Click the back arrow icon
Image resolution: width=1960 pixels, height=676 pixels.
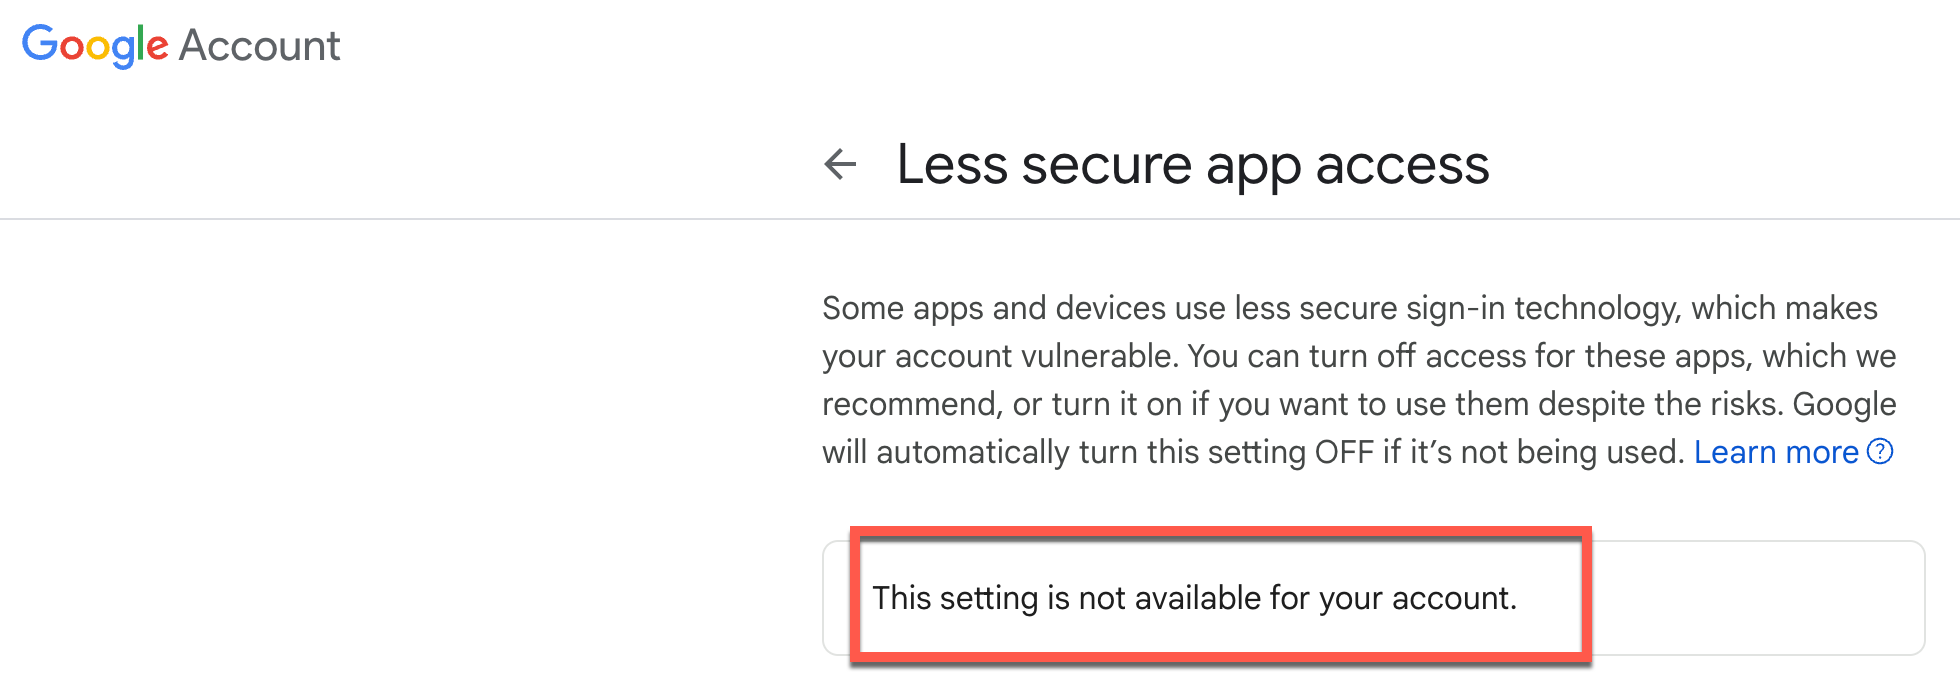[x=840, y=164]
